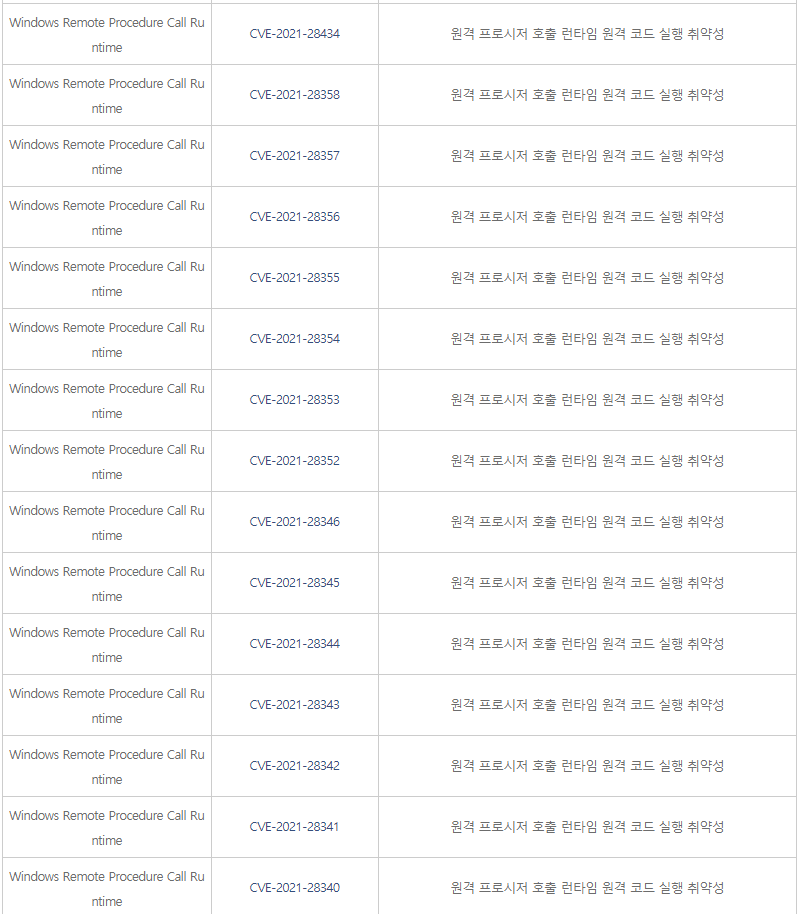Click the product name cell for CVE-2021-28343
The height and width of the screenshot is (914, 798).
[x=106, y=705]
